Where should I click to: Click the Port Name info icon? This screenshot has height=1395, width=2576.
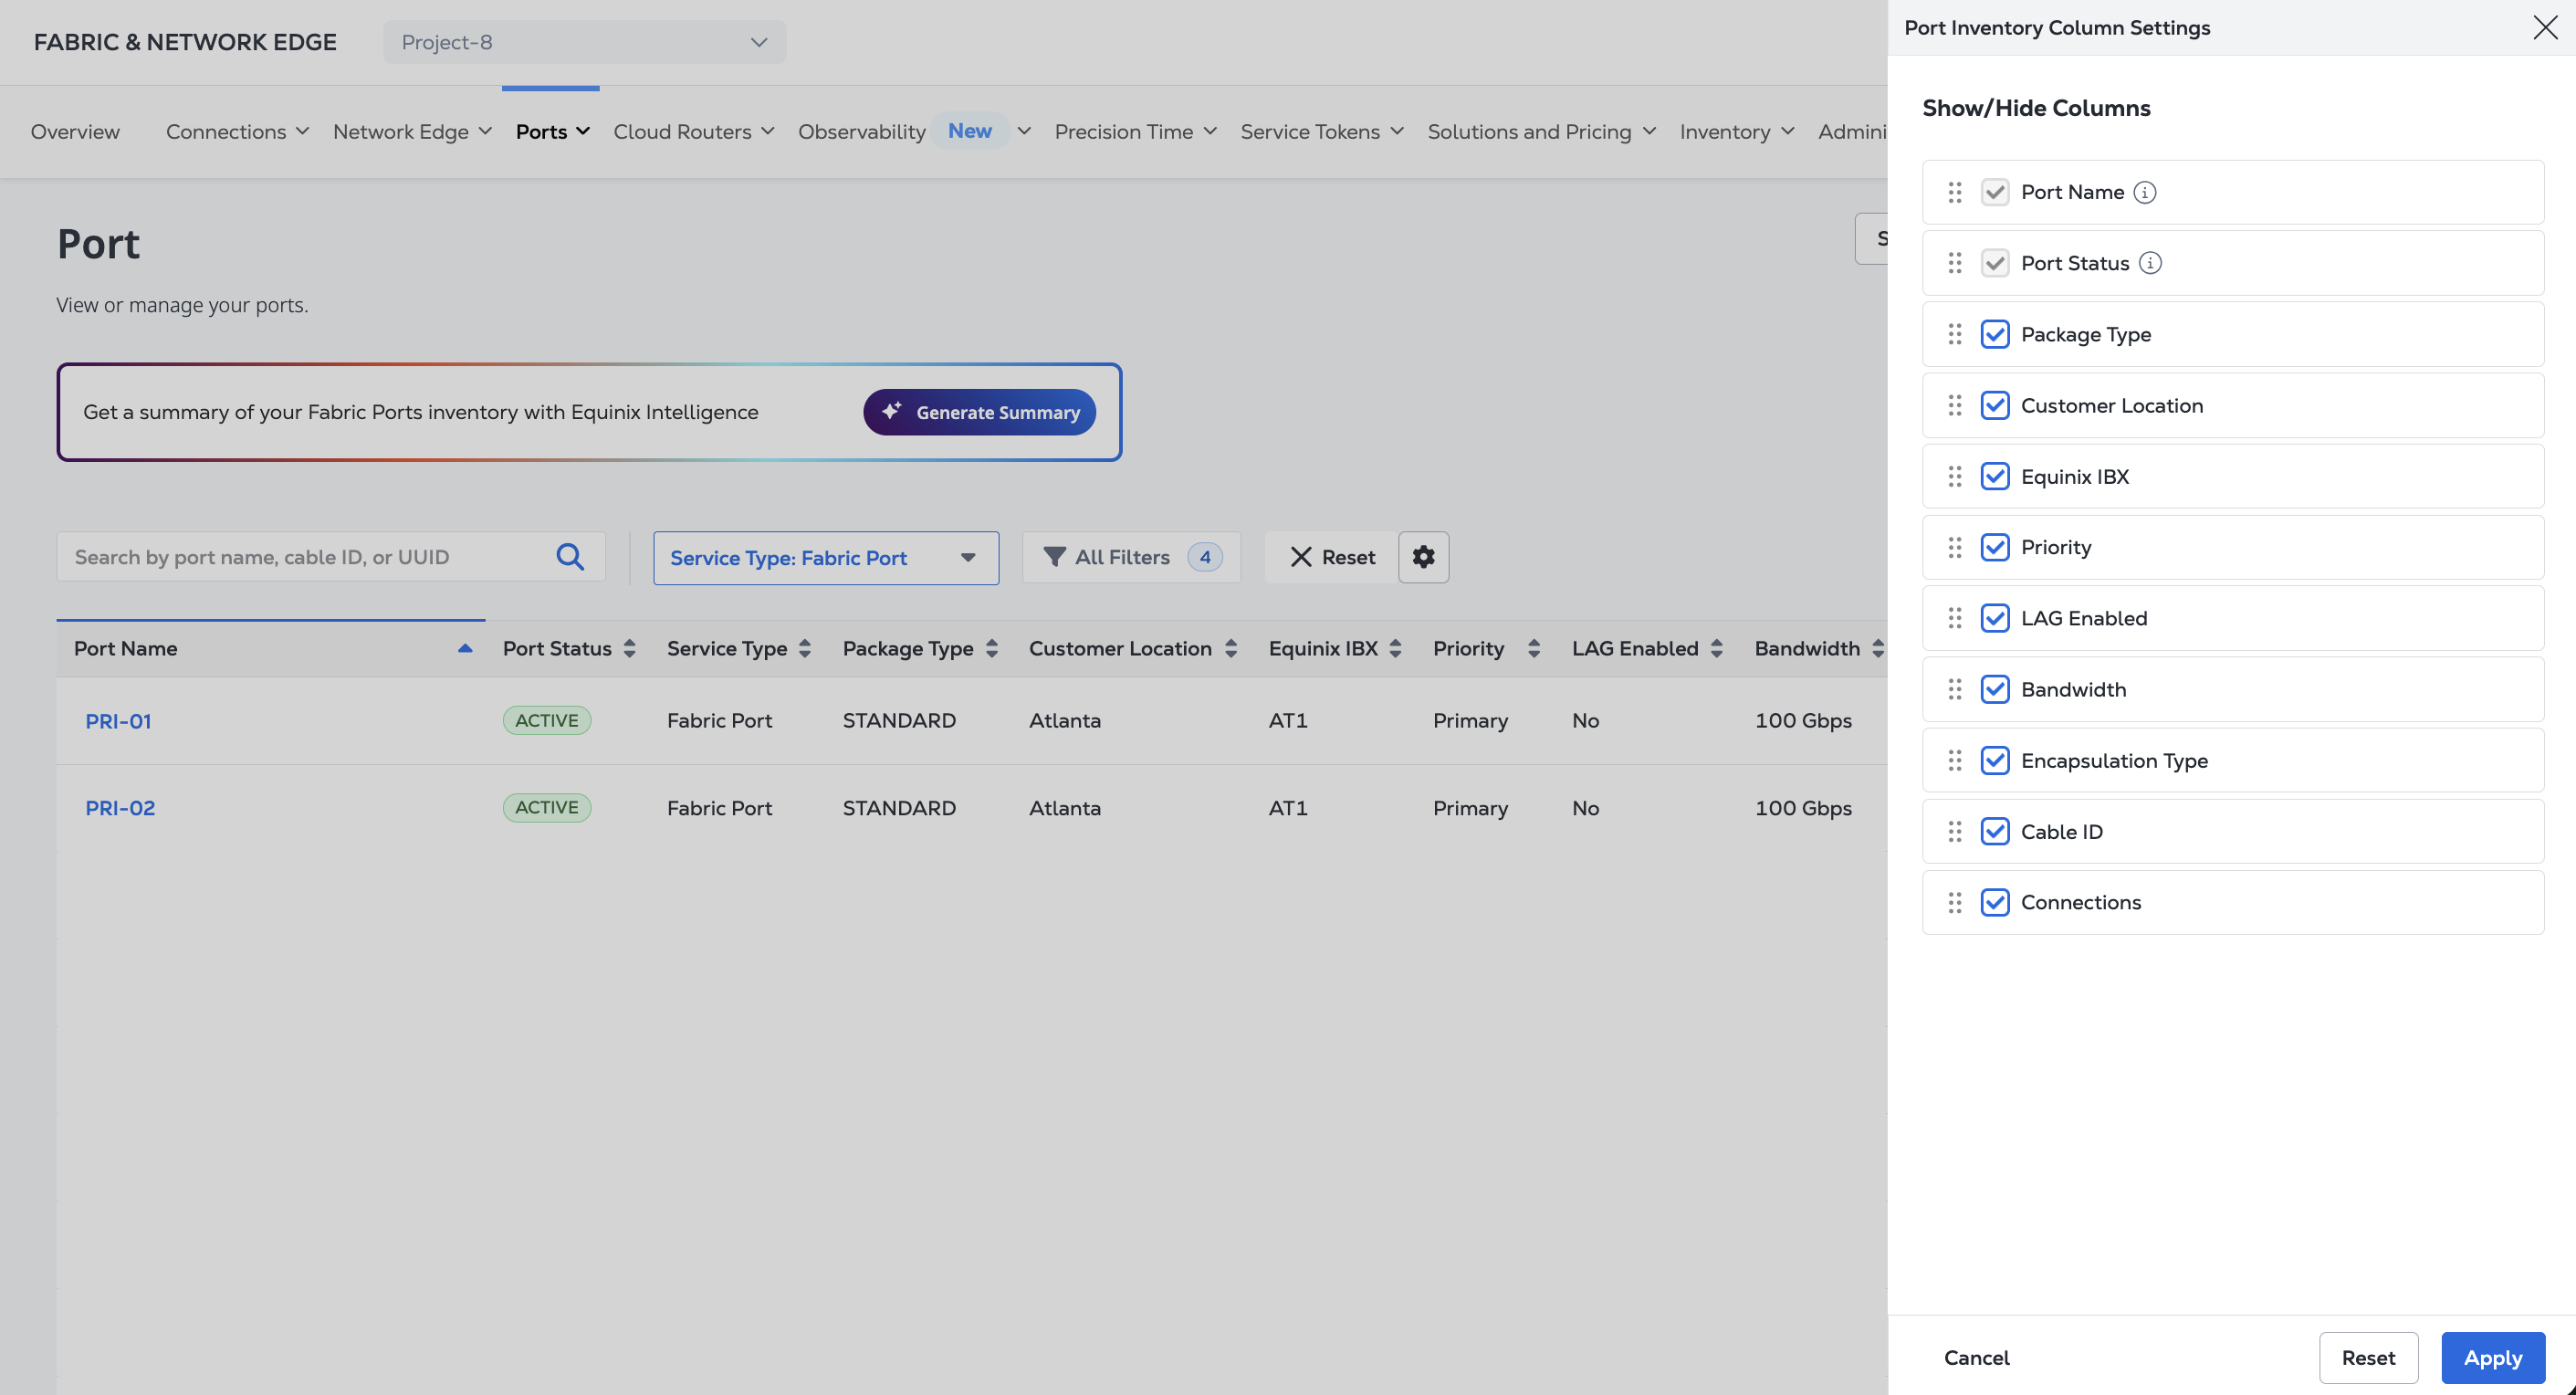point(2144,192)
